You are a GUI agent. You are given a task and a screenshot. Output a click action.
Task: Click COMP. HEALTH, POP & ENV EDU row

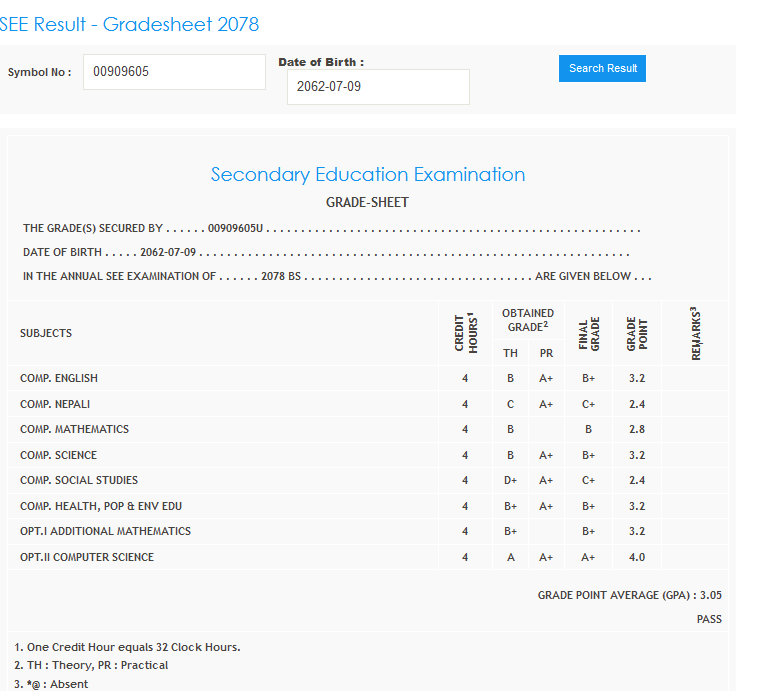tap(99, 506)
